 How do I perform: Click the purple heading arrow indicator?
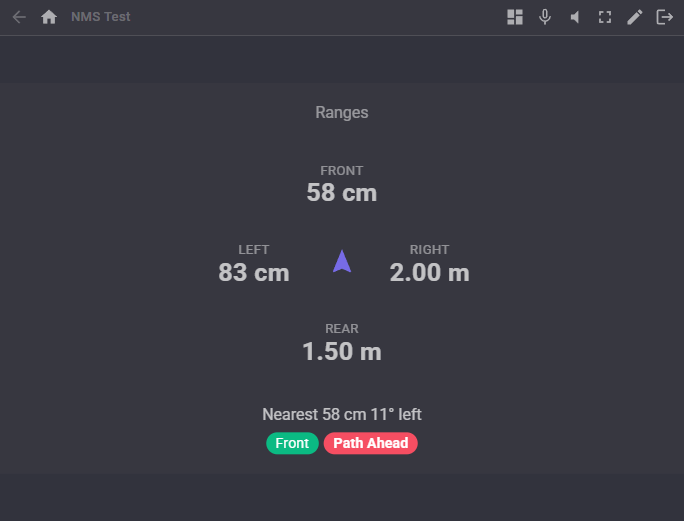pyautogui.click(x=342, y=261)
